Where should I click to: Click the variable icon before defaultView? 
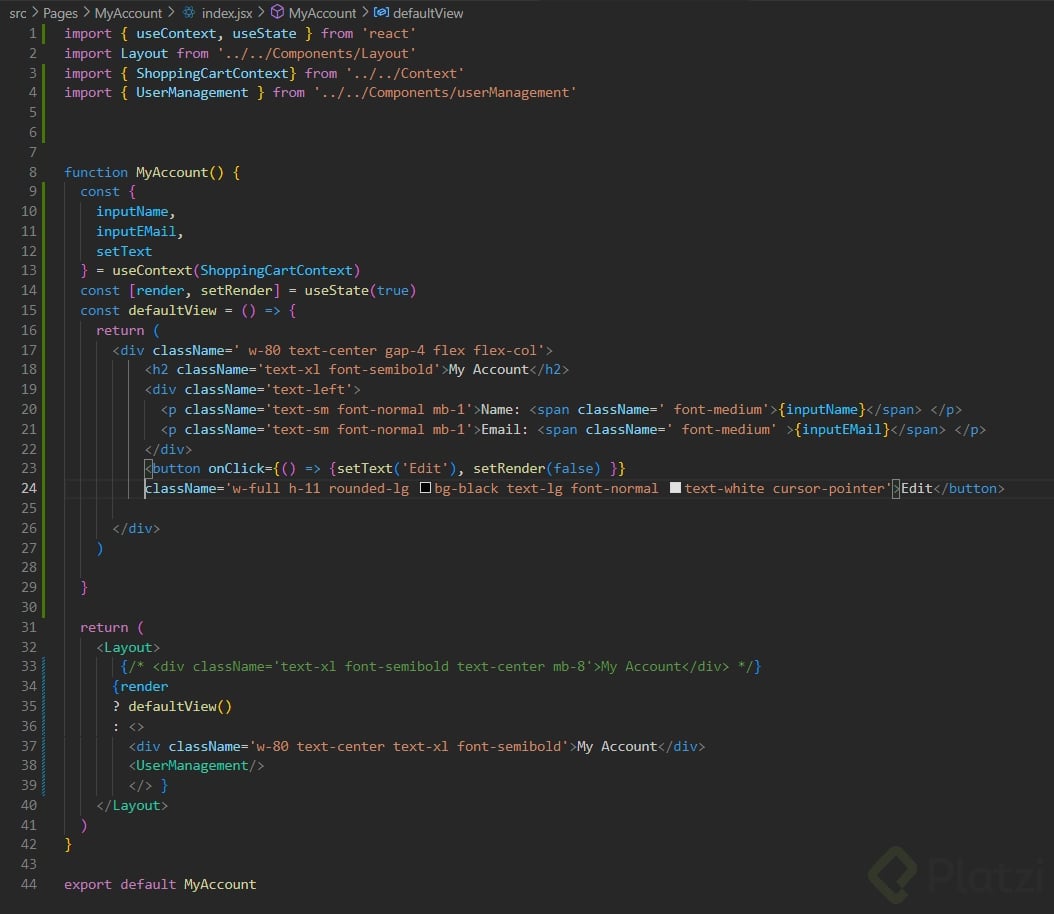381,12
